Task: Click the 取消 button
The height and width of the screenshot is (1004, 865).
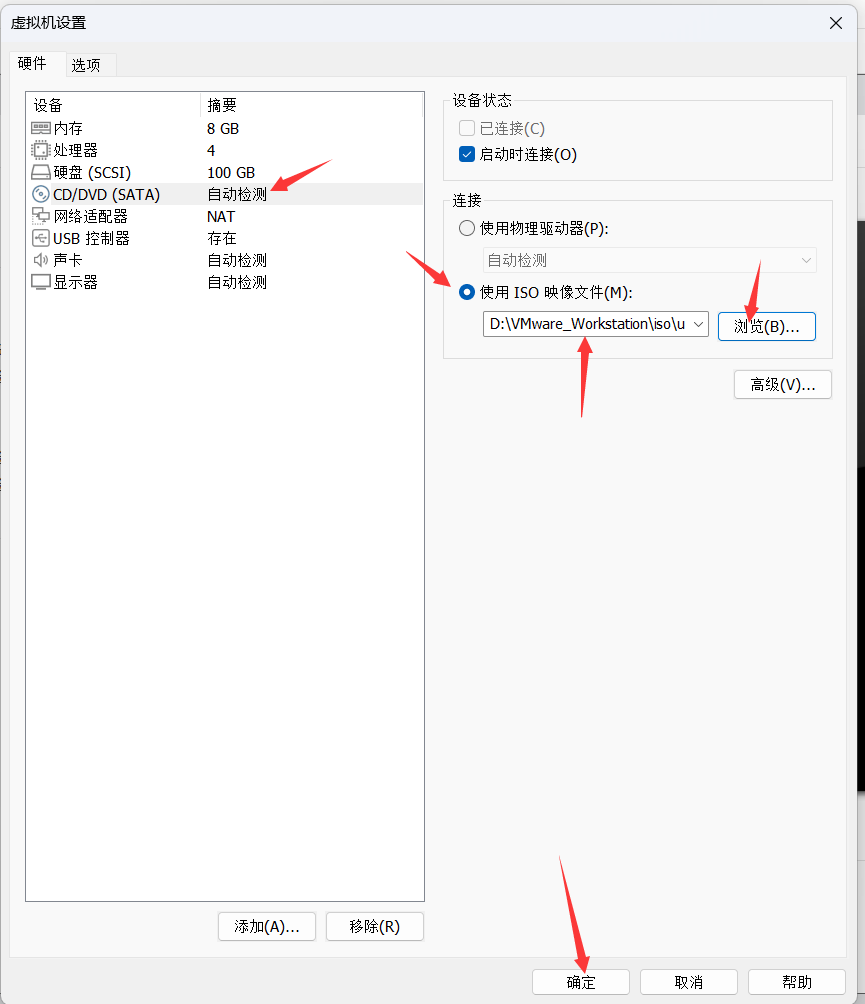Action: coord(689,982)
